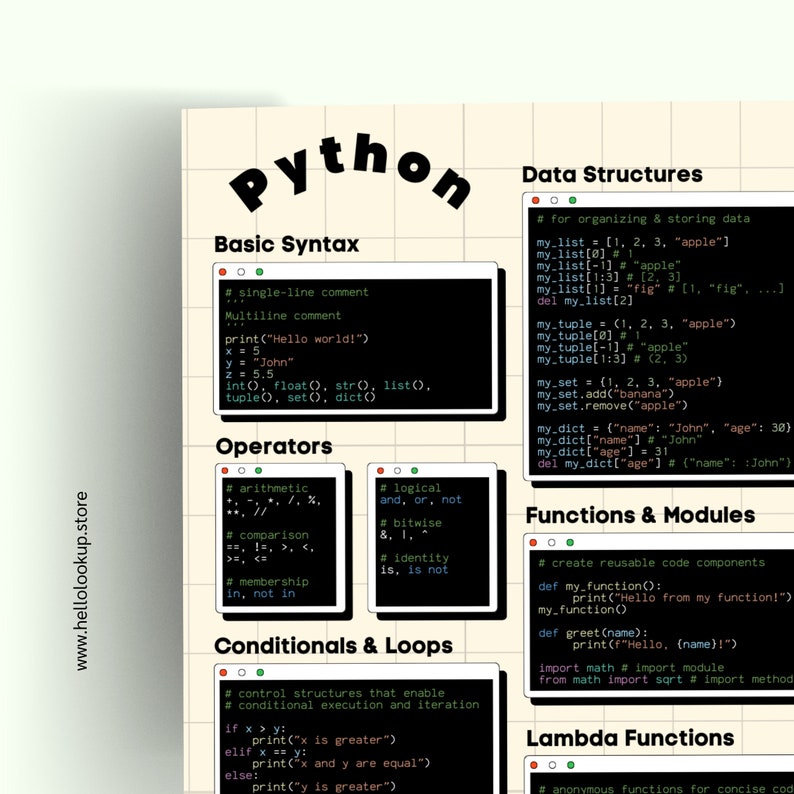Click the 'my_tuple = (1, 2, 3, "apple")' line

click(x=636, y=324)
